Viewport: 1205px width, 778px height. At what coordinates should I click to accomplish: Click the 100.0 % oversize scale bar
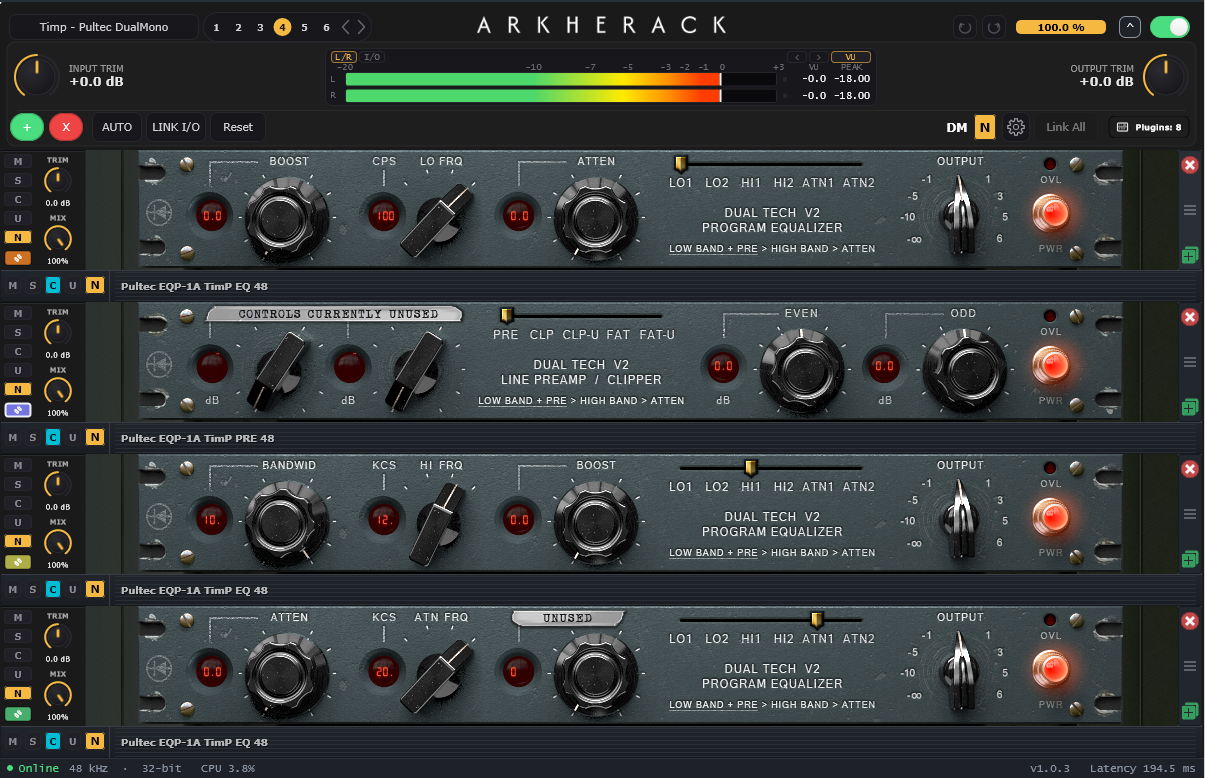tap(1061, 27)
